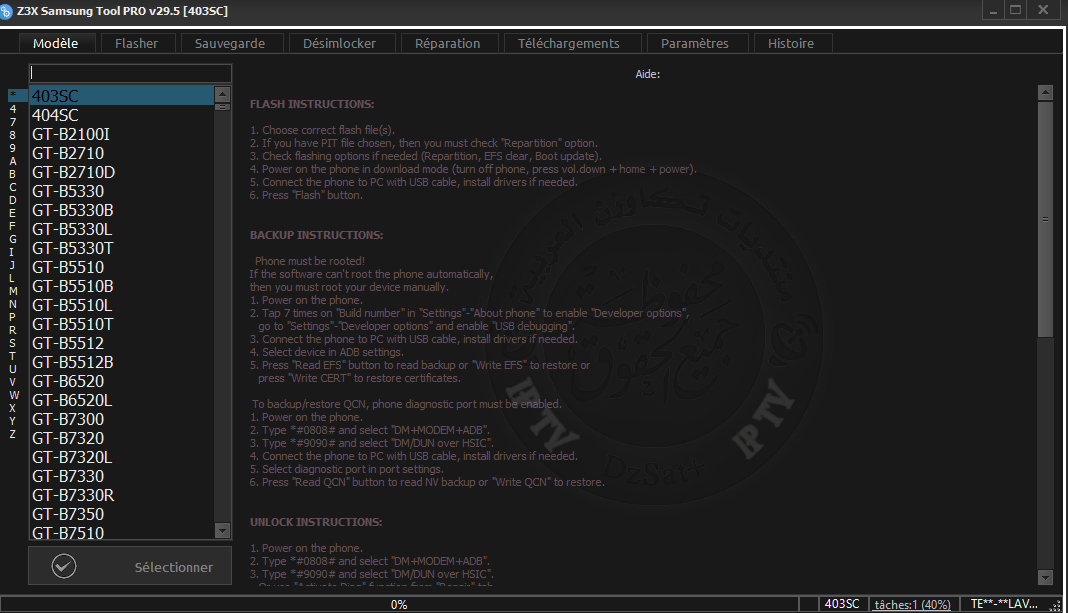Pick GT-B5330L in the list
This screenshot has height=613, width=1068.
tap(121, 230)
